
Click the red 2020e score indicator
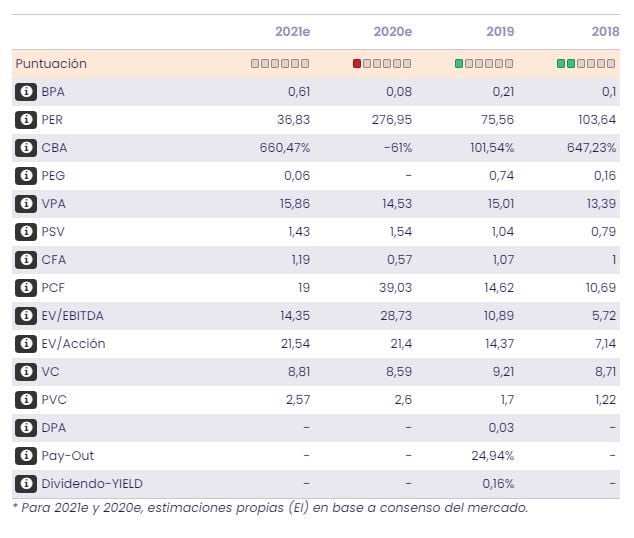click(357, 64)
